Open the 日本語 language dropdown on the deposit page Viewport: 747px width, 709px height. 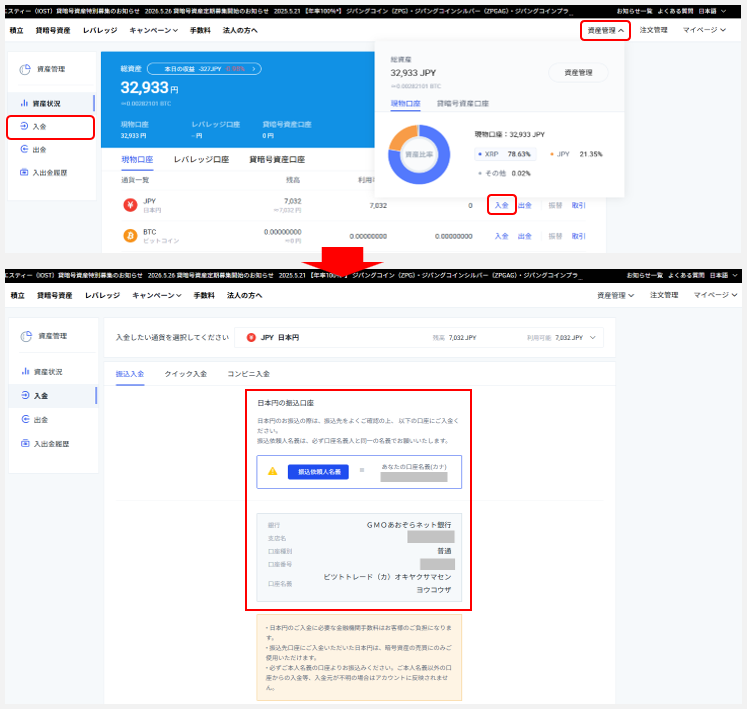(x=724, y=275)
